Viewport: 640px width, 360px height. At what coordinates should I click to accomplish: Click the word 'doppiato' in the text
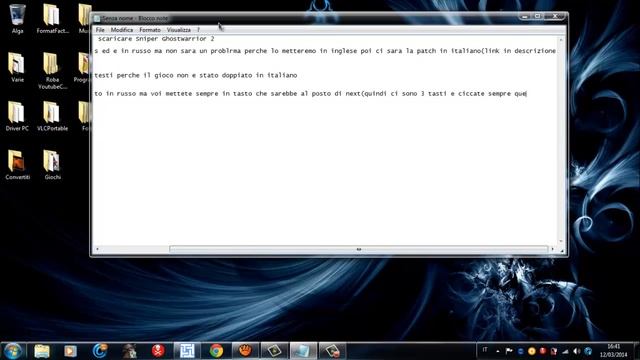tap(237, 76)
